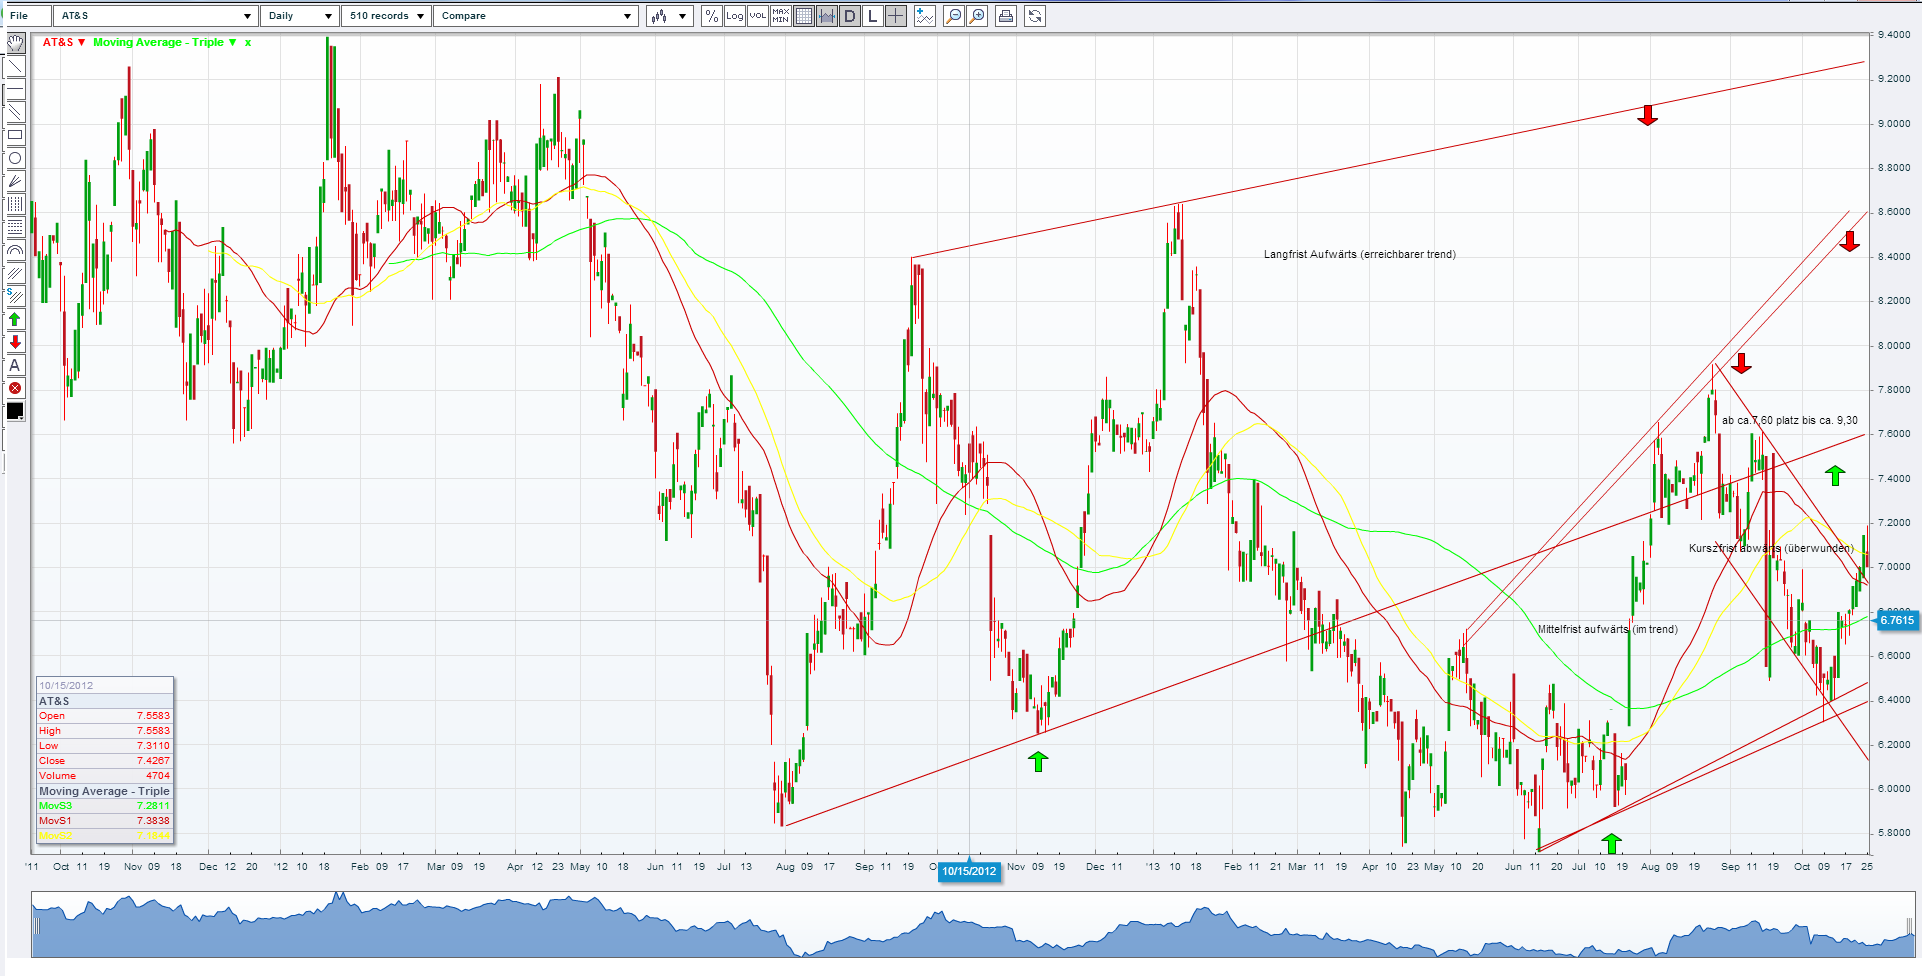Viewport: 1932px width, 976px height.
Task: Print the chart with printer icon
Action: [1006, 16]
